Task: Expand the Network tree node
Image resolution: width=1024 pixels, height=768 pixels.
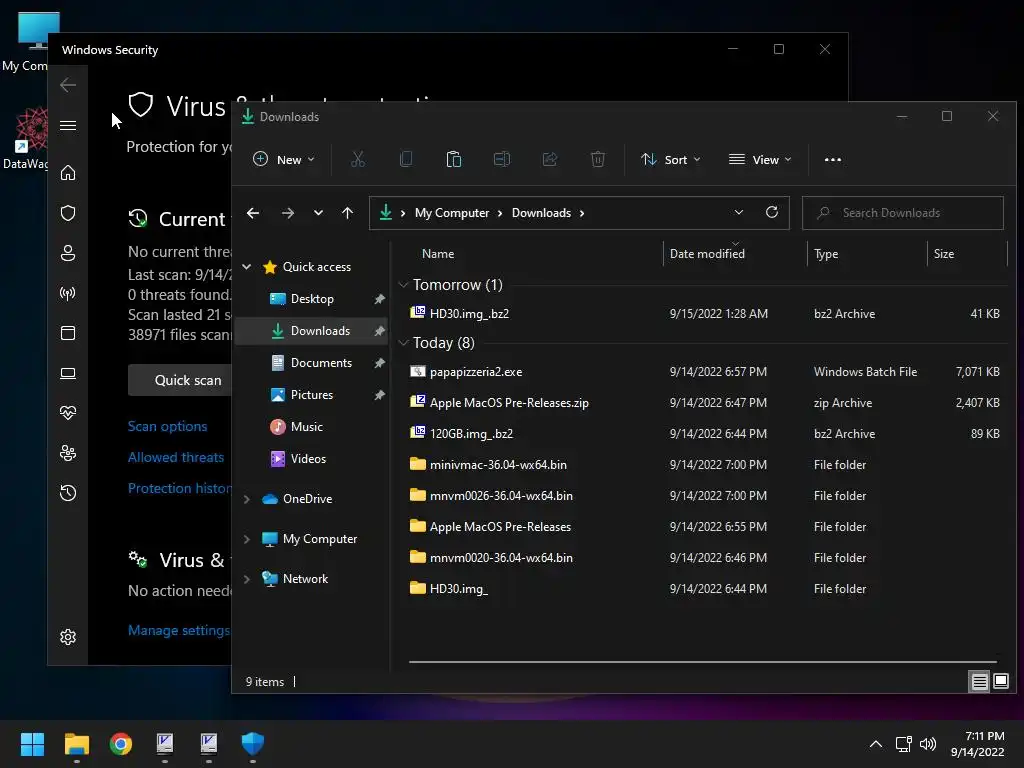Action: [247, 579]
